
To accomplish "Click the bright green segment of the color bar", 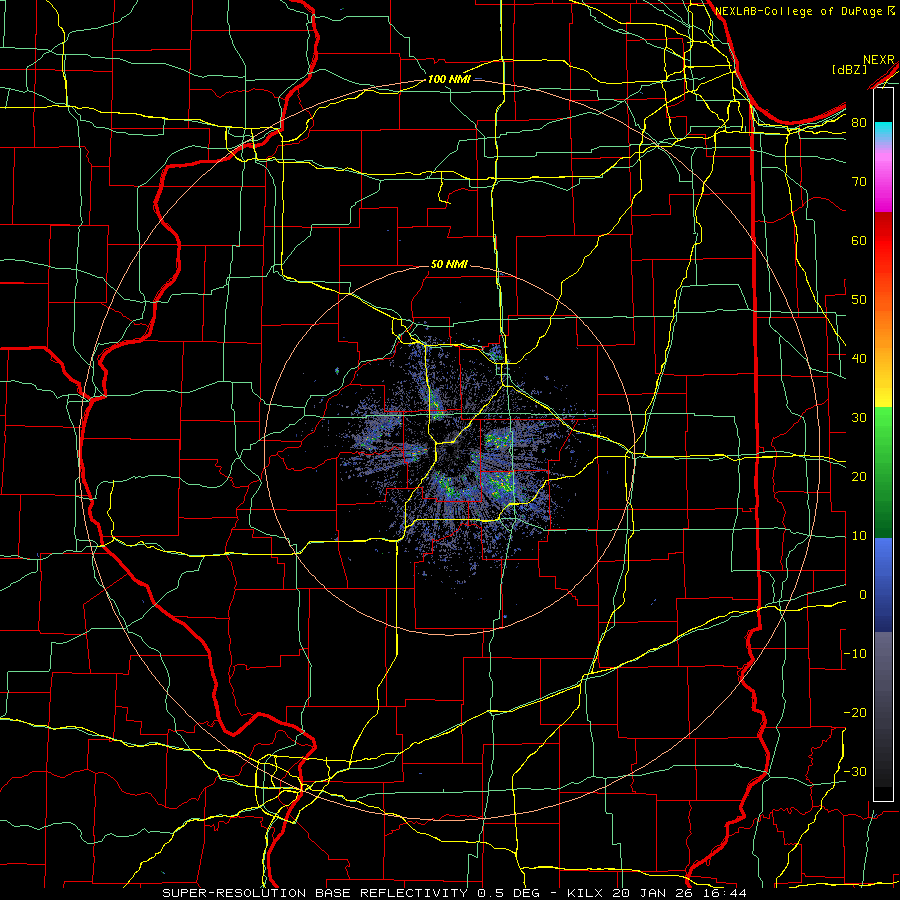I will (883, 428).
